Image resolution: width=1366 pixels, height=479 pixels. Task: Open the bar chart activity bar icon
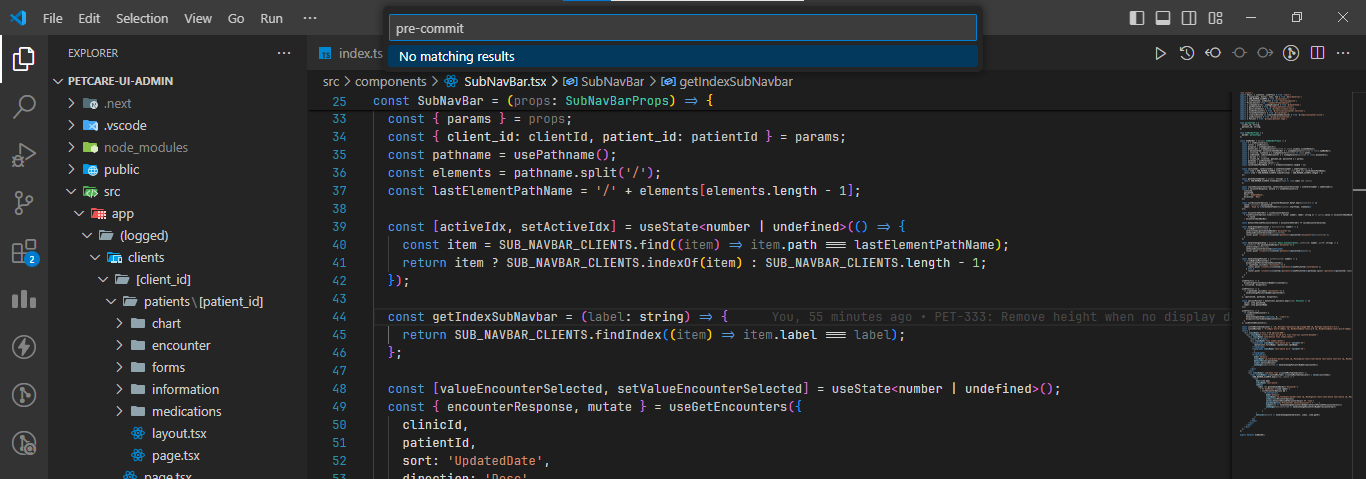coord(24,299)
